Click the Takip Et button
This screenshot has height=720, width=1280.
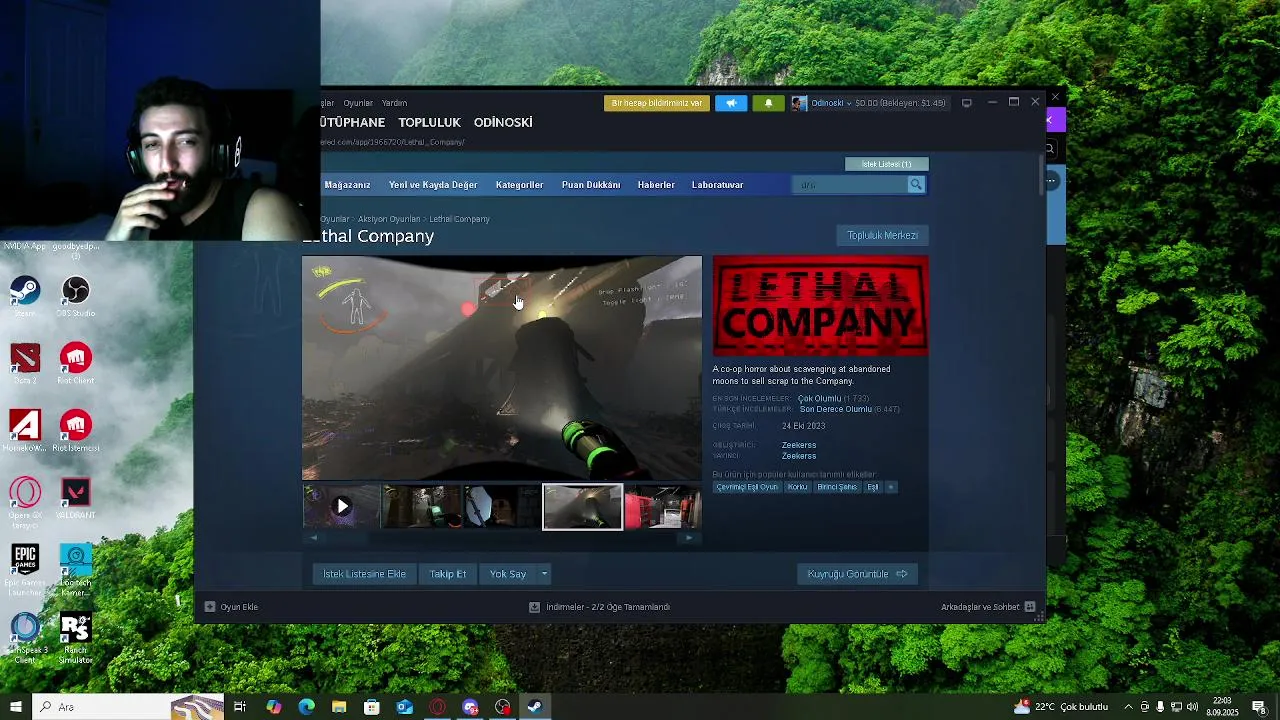(x=448, y=574)
